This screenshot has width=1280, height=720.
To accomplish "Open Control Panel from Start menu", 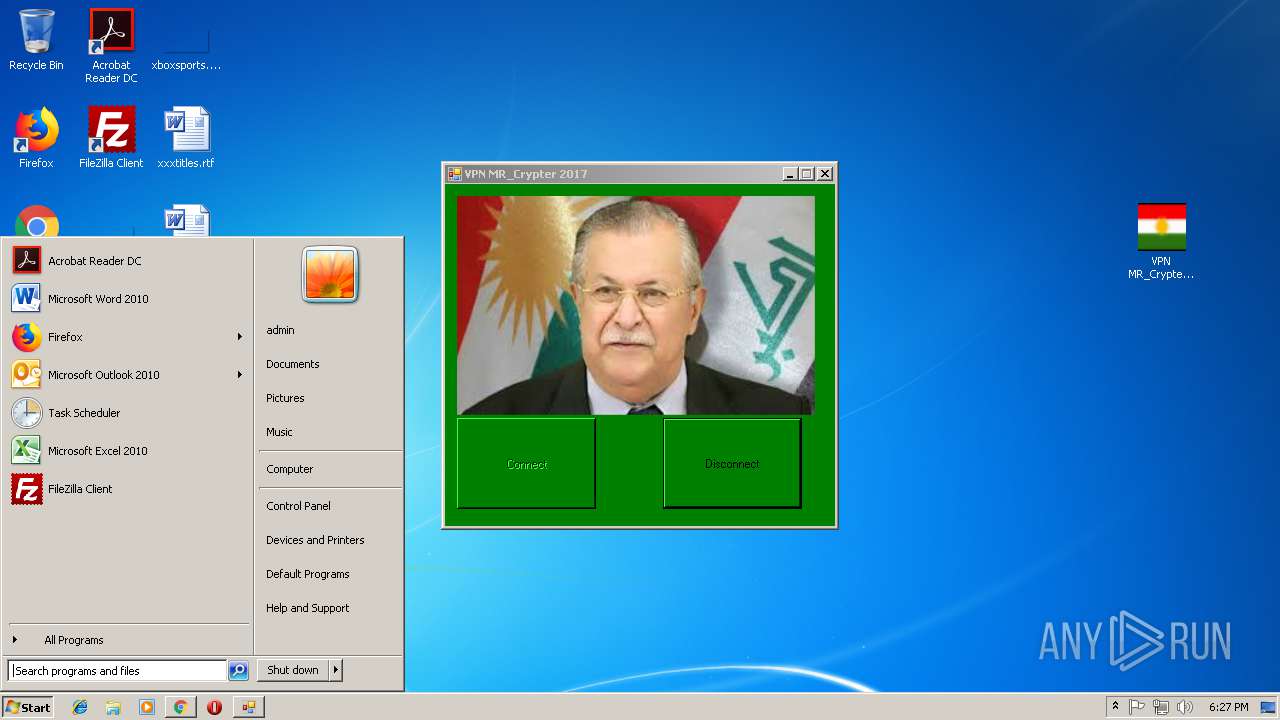I will [x=298, y=506].
